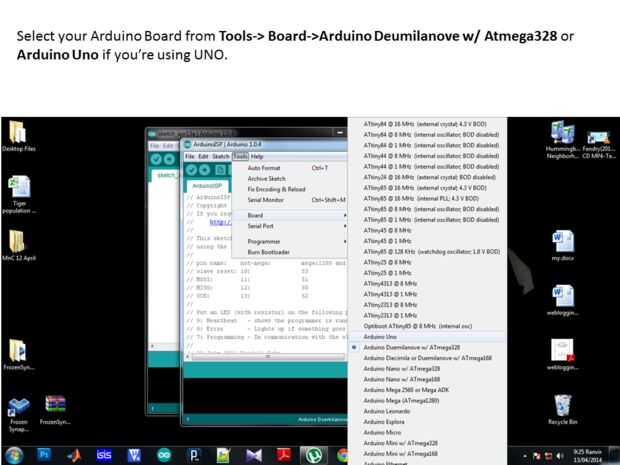This screenshot has width=620, height=465.
Task: Expand the Board submenu
Action: [289, 215]
